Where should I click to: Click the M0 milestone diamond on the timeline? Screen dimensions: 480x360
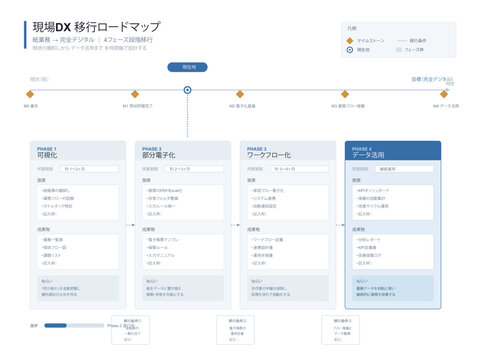[x=30, y=94]
